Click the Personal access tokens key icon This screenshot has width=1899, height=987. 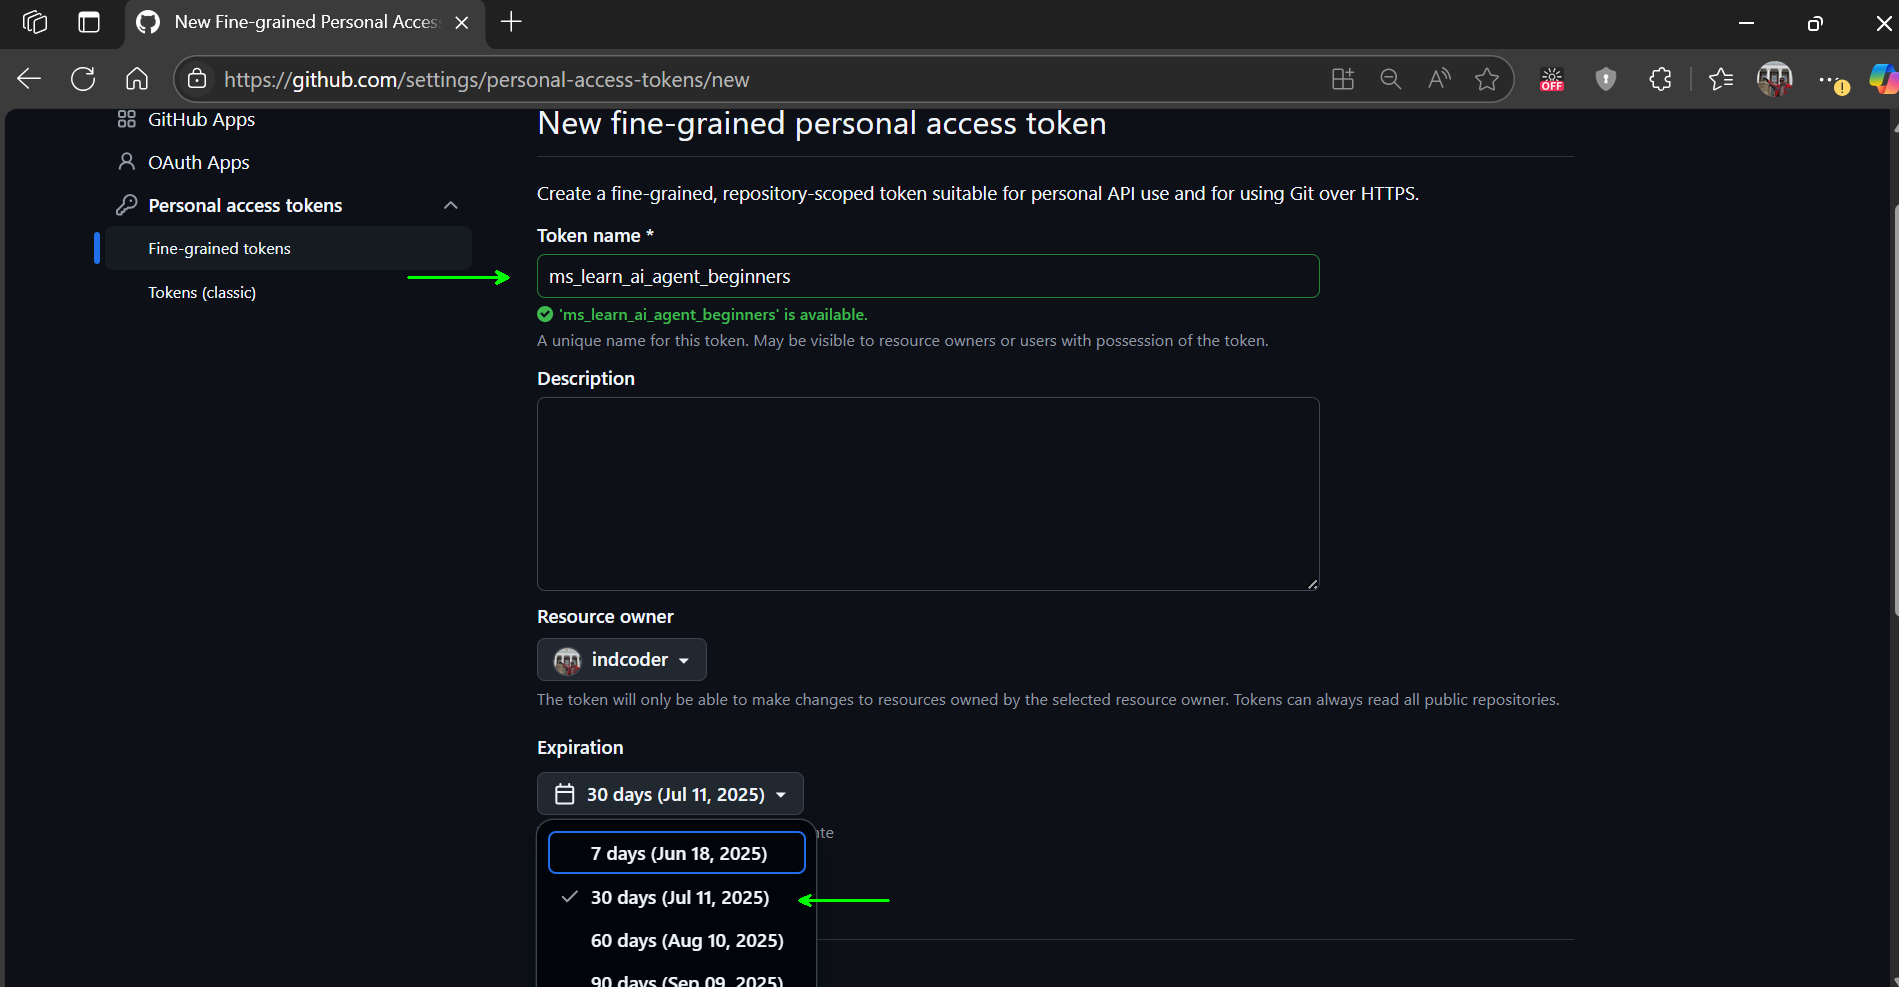[x=128, y=205]
